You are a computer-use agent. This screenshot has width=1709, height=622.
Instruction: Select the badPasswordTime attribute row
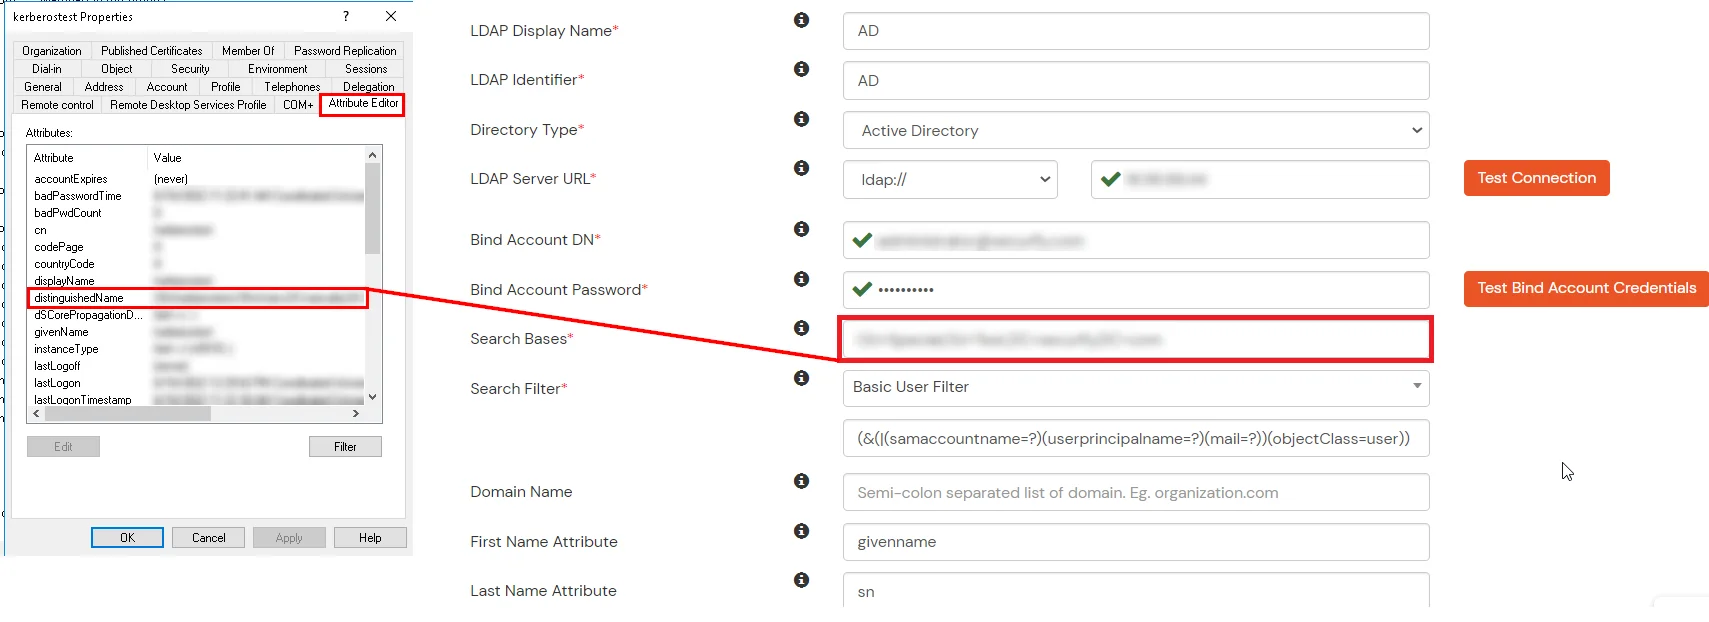[197, 196]
